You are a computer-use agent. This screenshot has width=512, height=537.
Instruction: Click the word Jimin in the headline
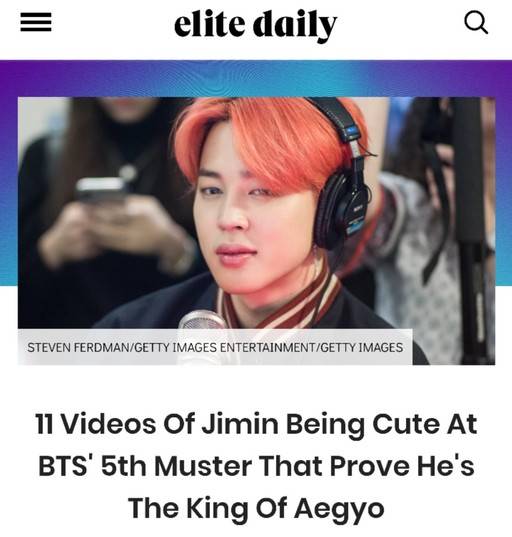(240, 424)
